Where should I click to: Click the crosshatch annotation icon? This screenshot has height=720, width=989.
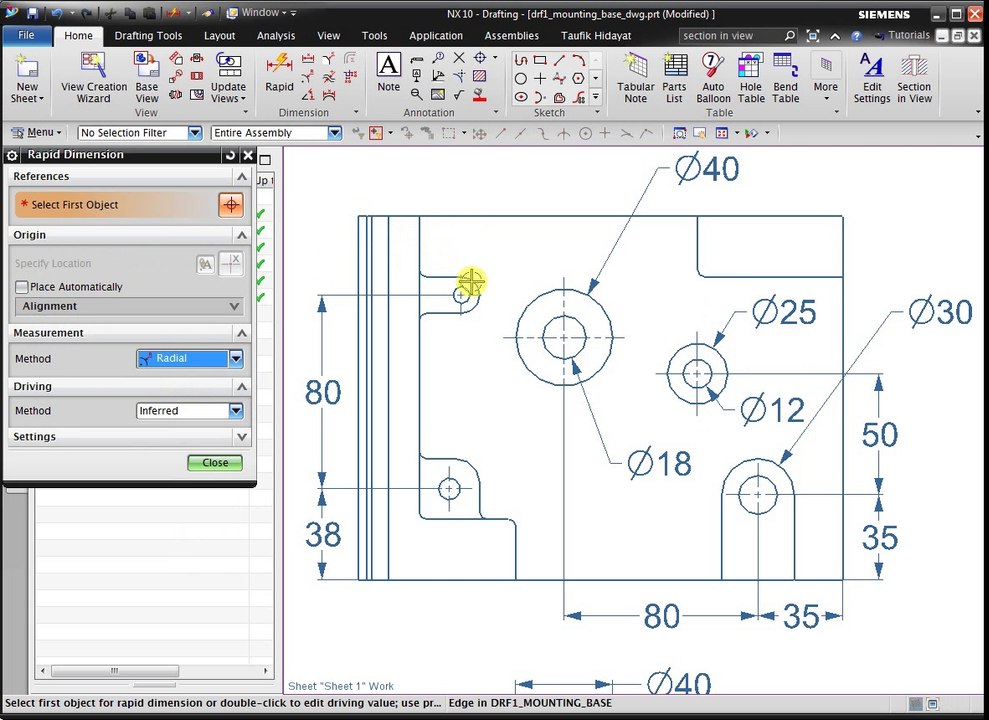pos(479,76)
